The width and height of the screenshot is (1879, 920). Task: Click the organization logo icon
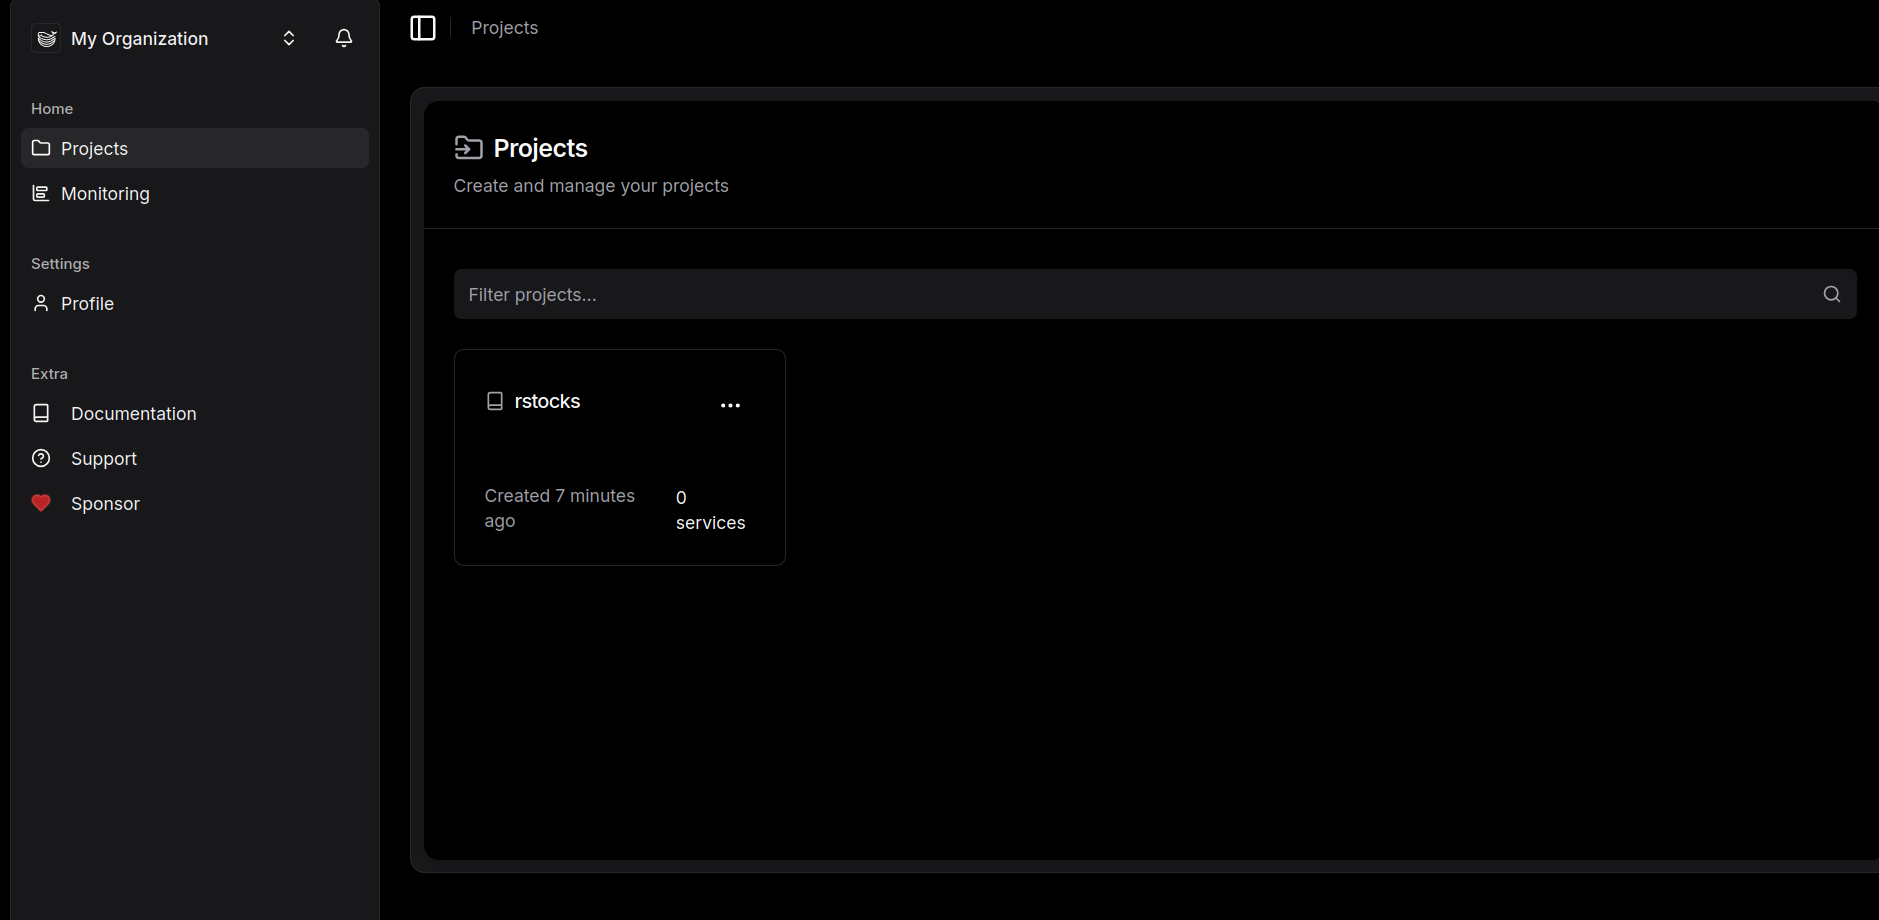point(46,38)
